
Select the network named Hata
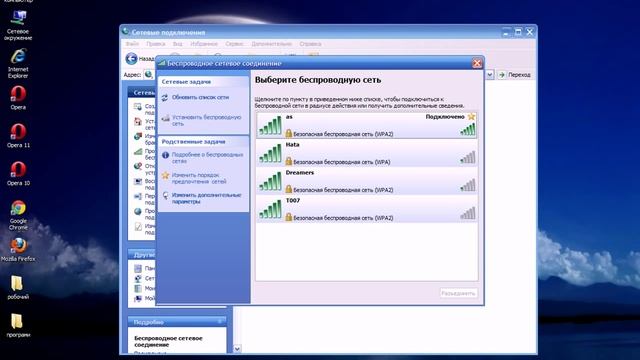click(367, 153)
